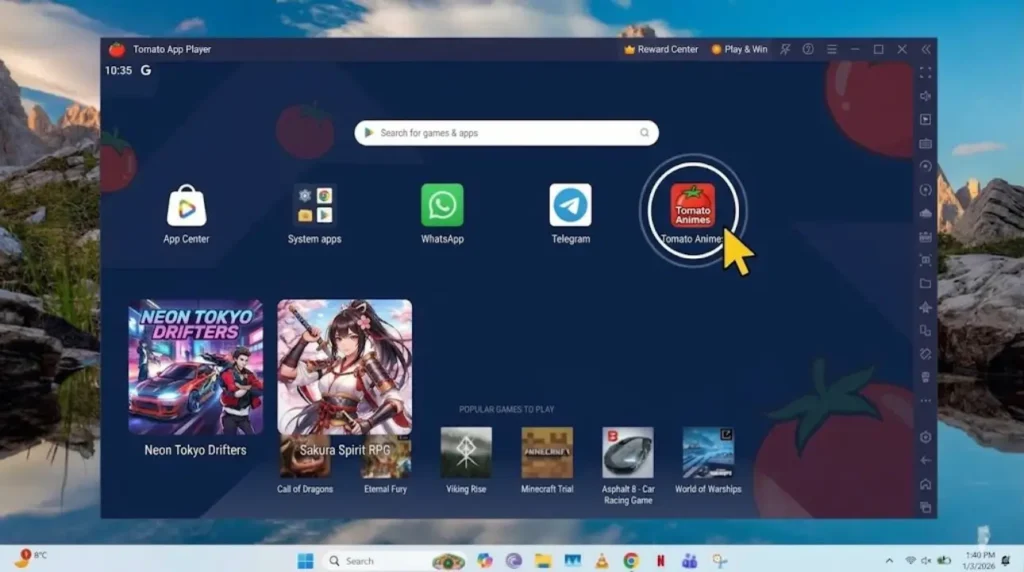The height and width of the screenshot is (572, 1024).
Task: Open the hamburger menu in the title bar
Action: coord(831,49)
